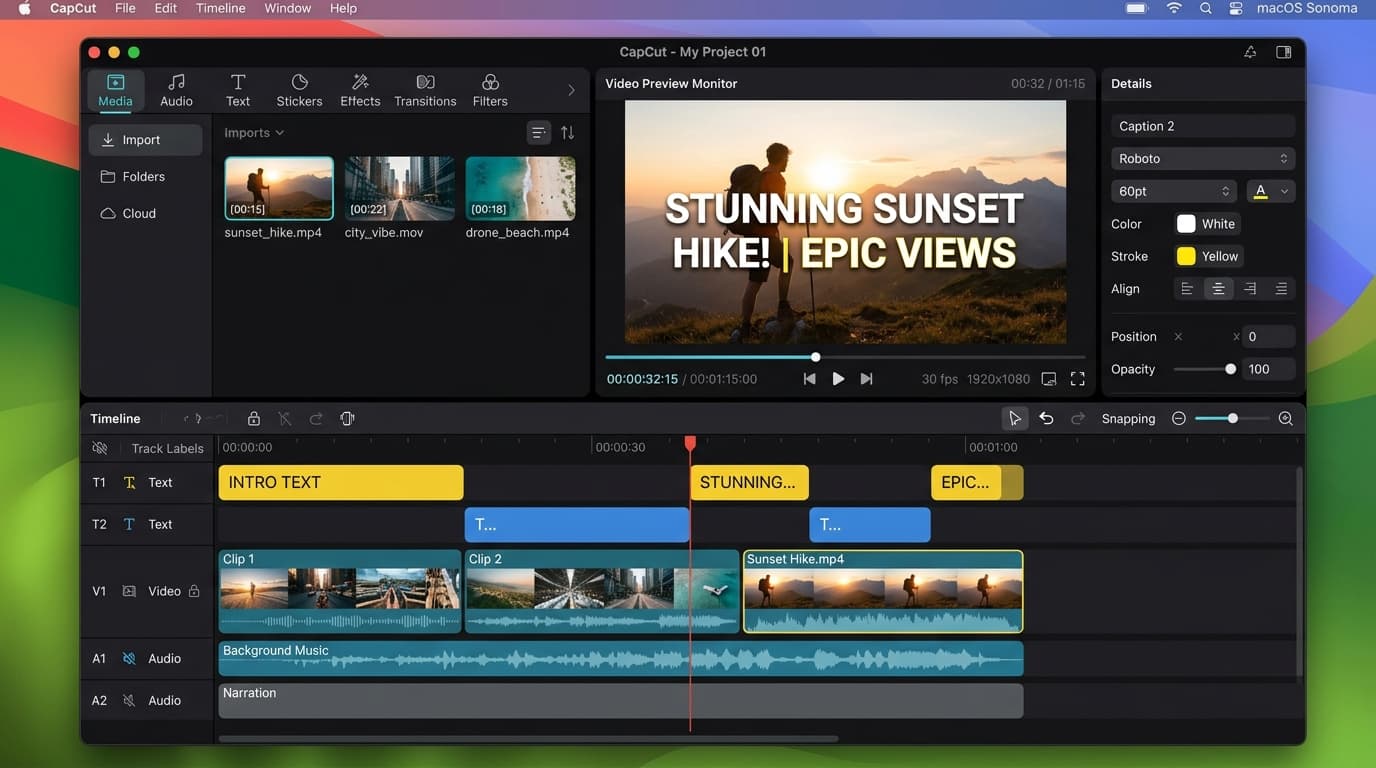The height and width of the screenshot is (768, 1376).
Task: Zoom out the timeline
Action: (1179, 419)
